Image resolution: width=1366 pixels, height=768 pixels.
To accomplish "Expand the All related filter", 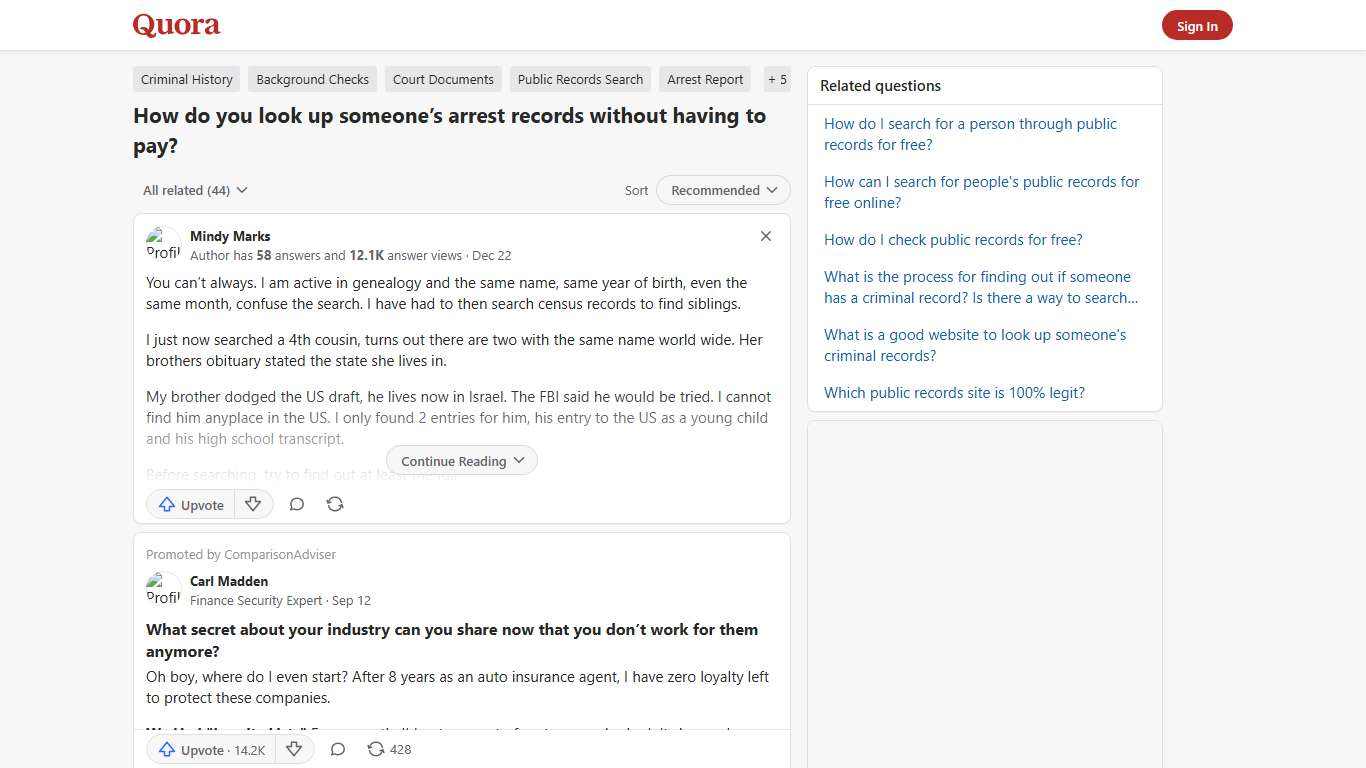I will click(195, 190).
